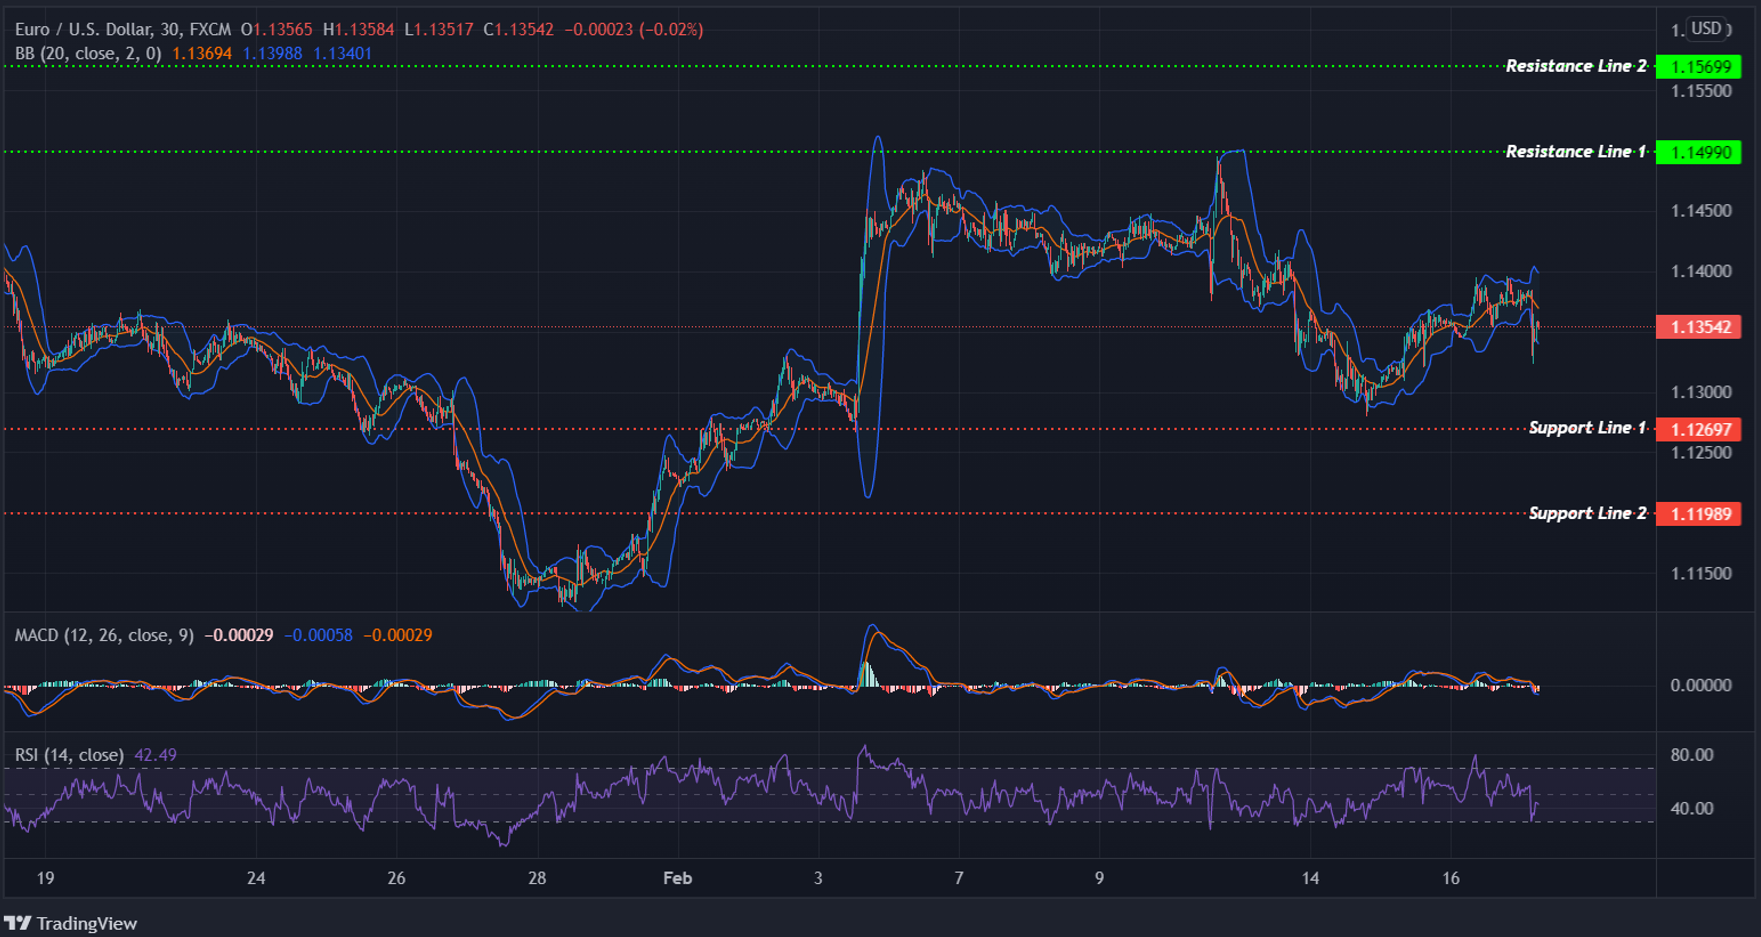Screen dimensions: 1761x937
Task: Click the Feb label on the time axis
Action: click(x=677, y=879)
